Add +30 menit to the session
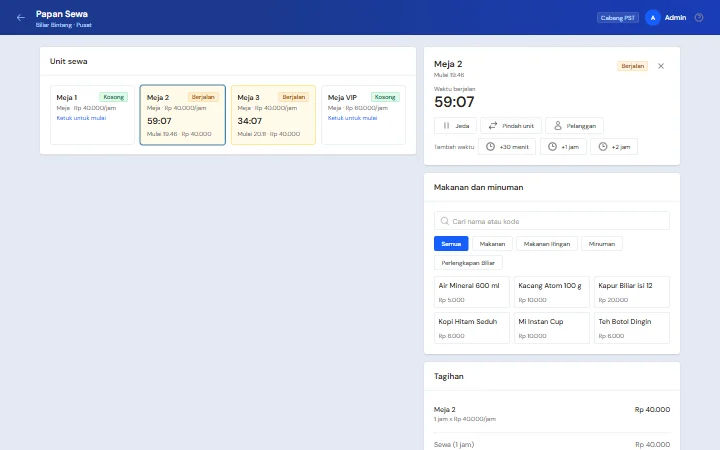Screen dimensions: 720x450 click(507, 147)
